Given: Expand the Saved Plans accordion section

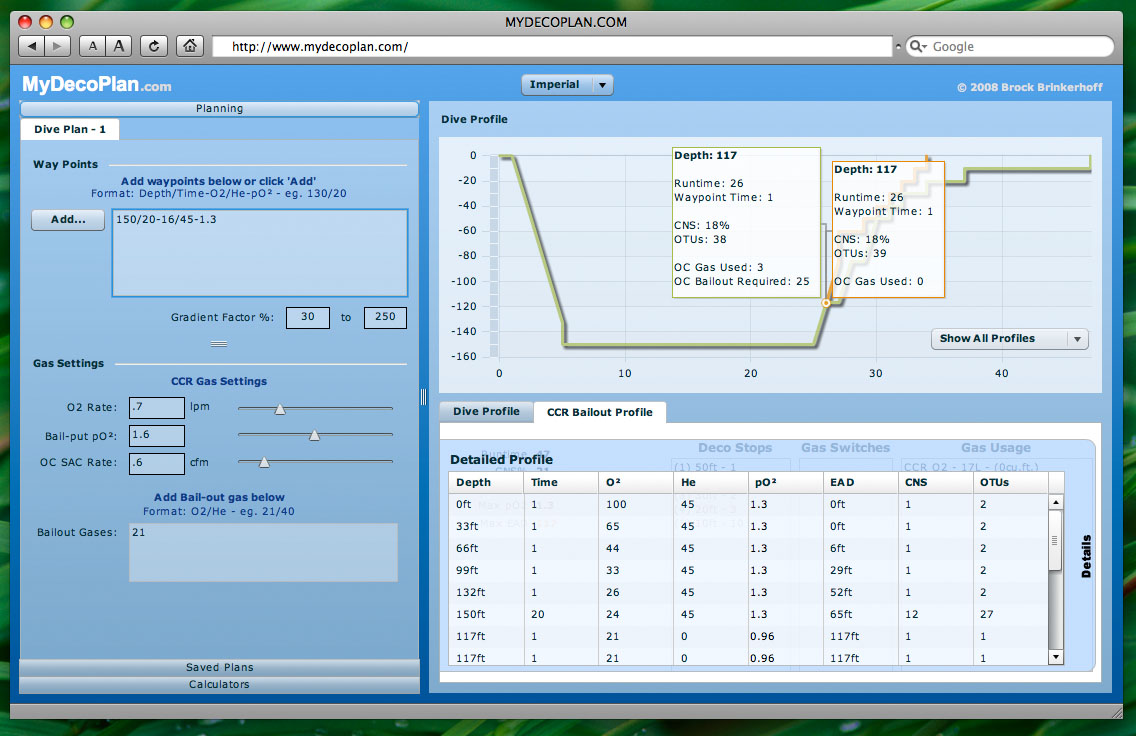Looking at the screenshot, I should click(219, 667).
